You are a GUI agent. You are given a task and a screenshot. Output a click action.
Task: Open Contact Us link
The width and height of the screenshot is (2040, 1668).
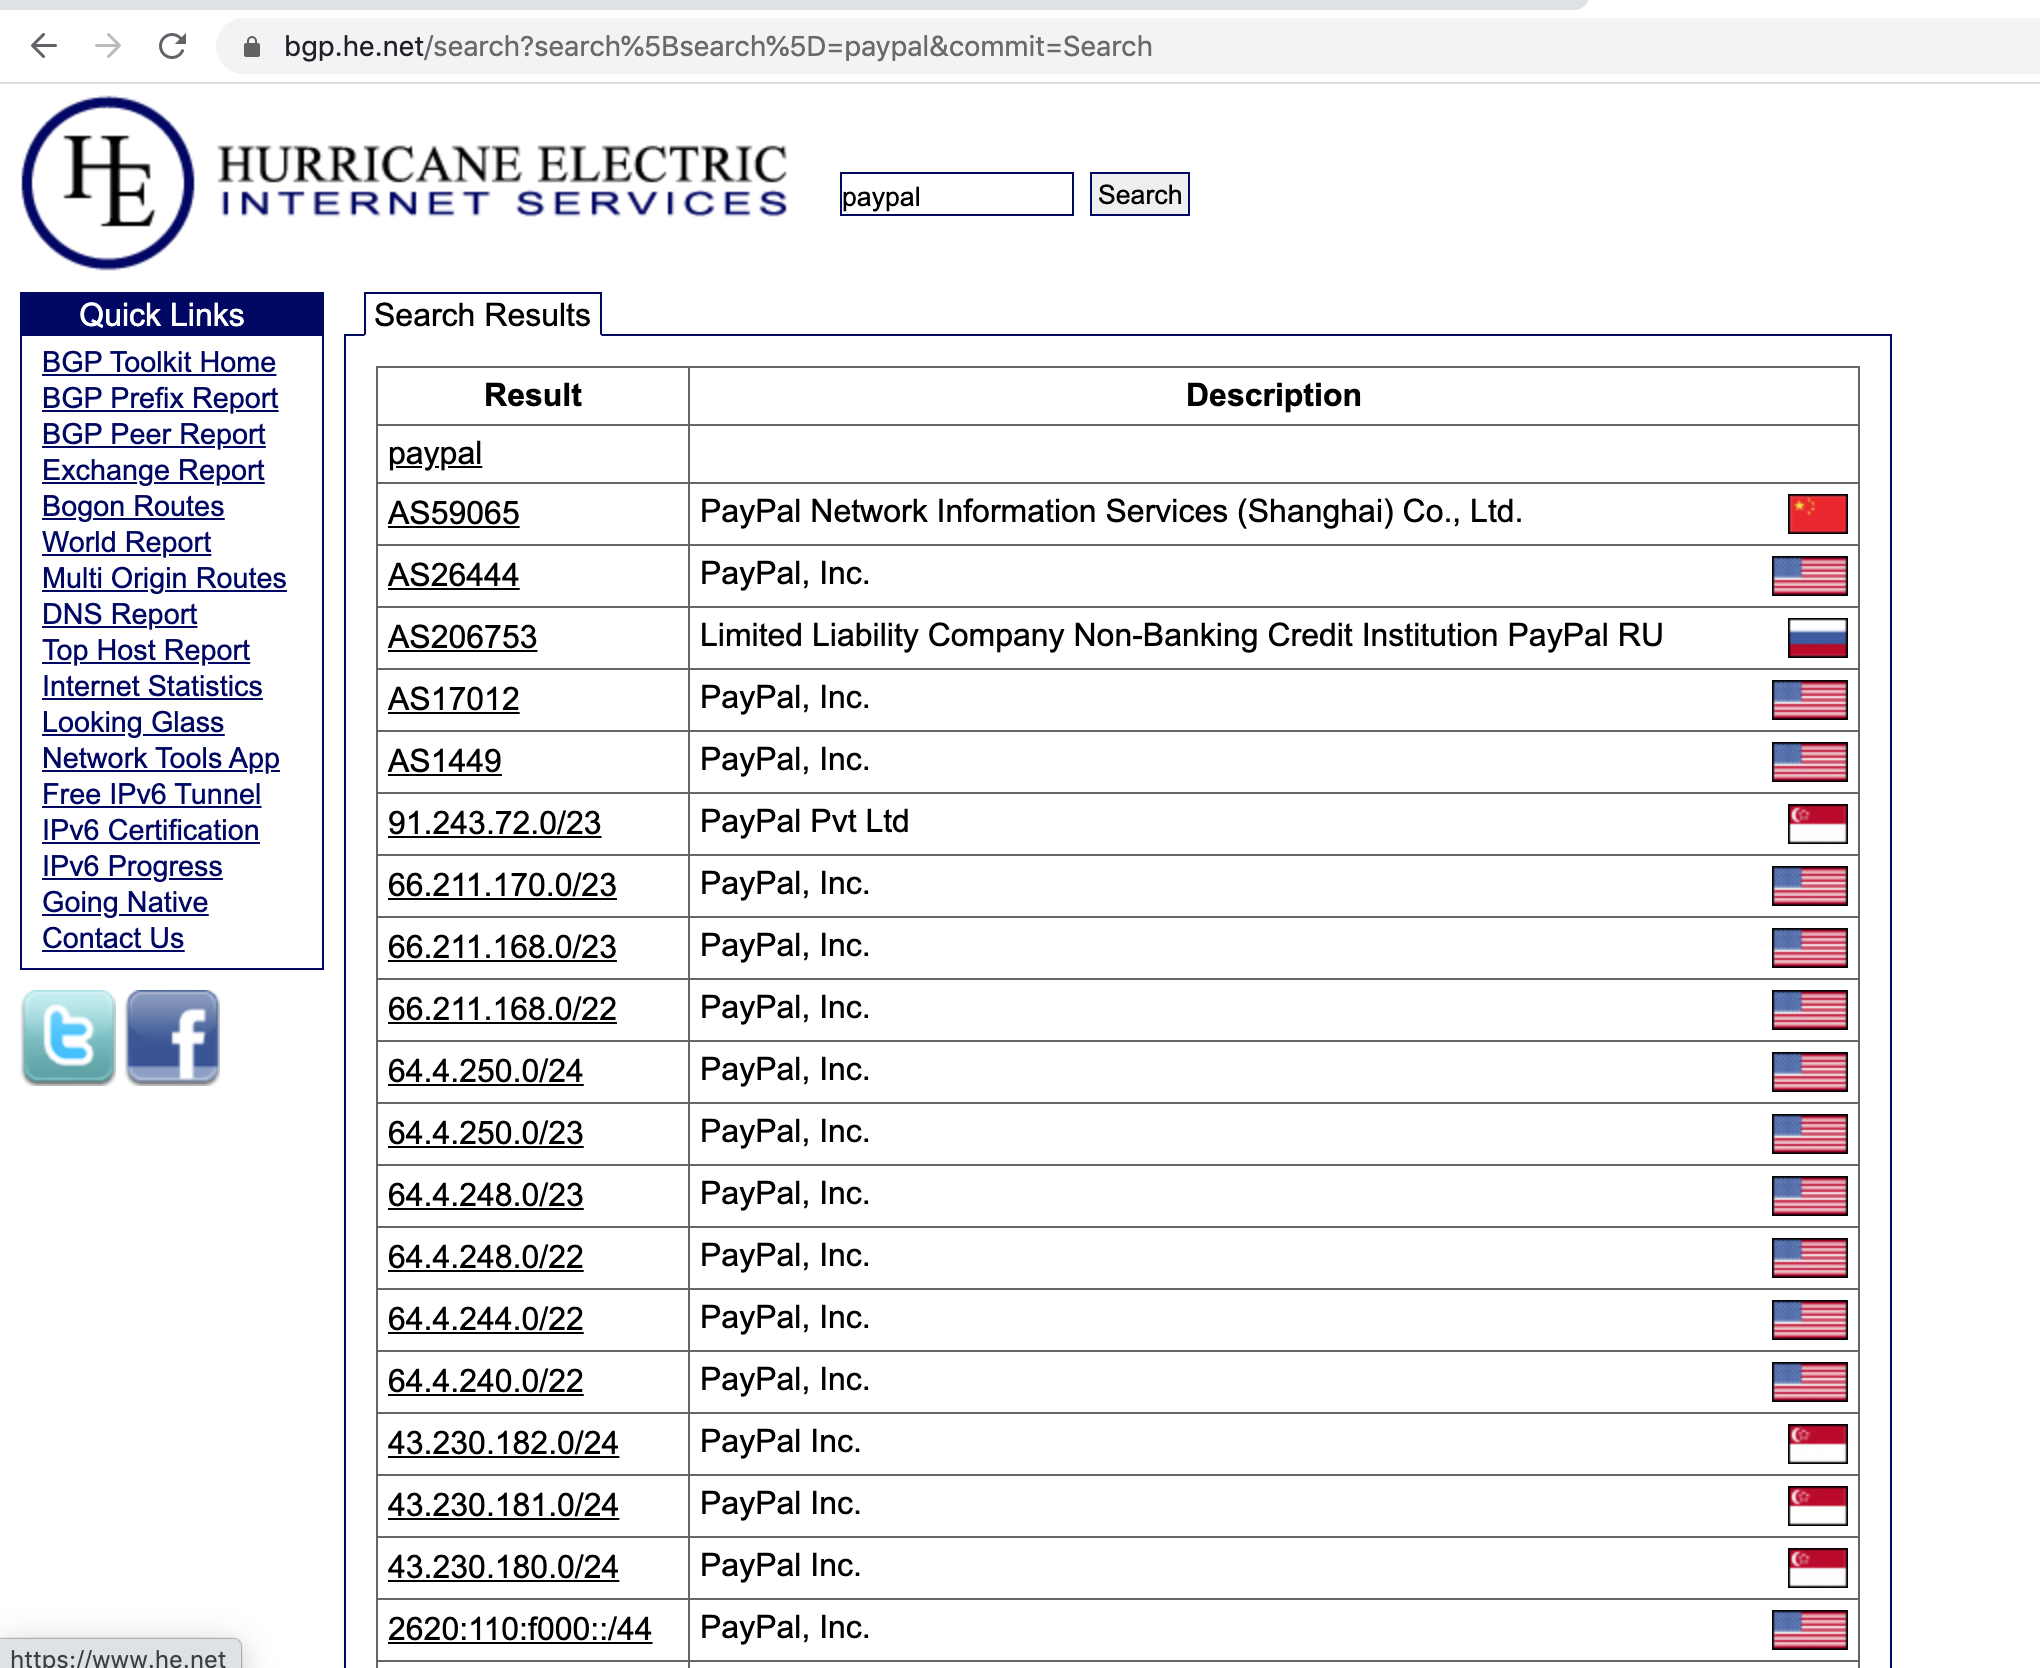point(113,938)
